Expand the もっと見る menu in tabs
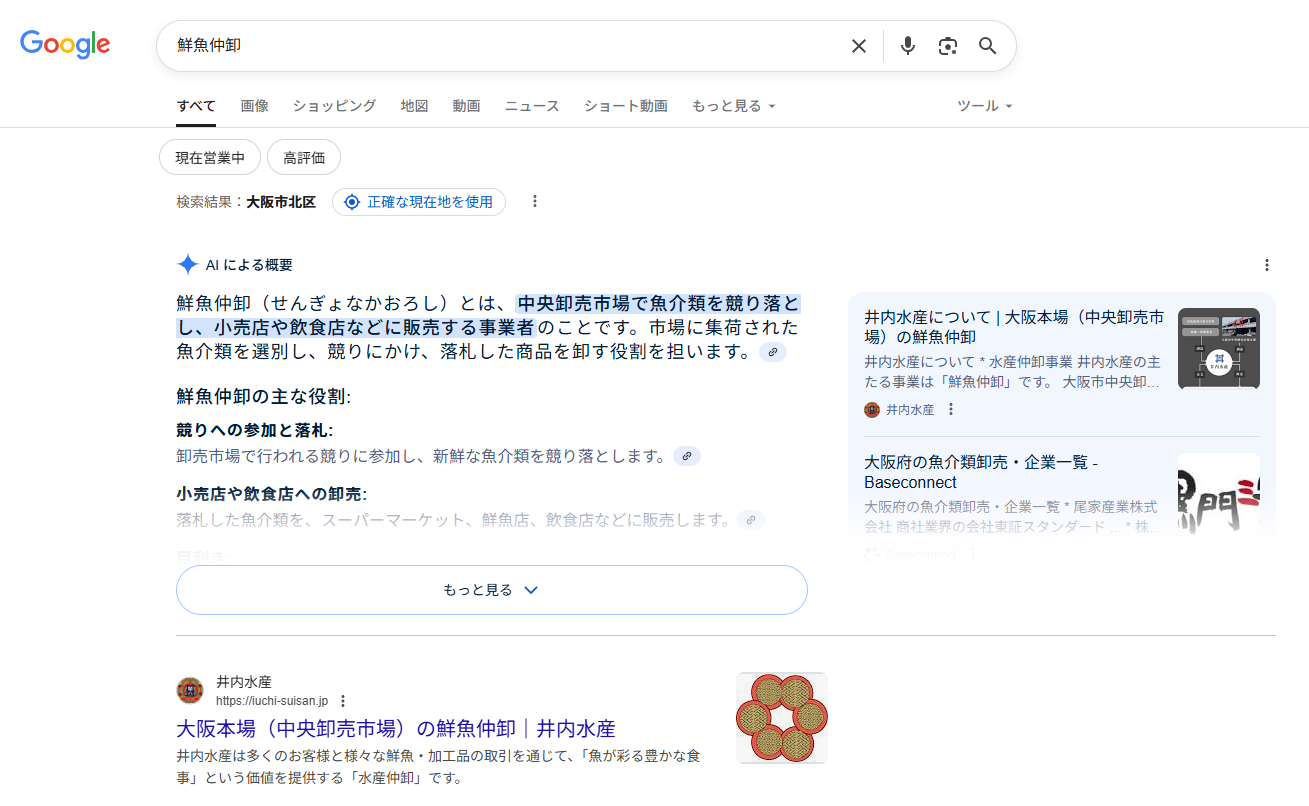 pos(734,106)
